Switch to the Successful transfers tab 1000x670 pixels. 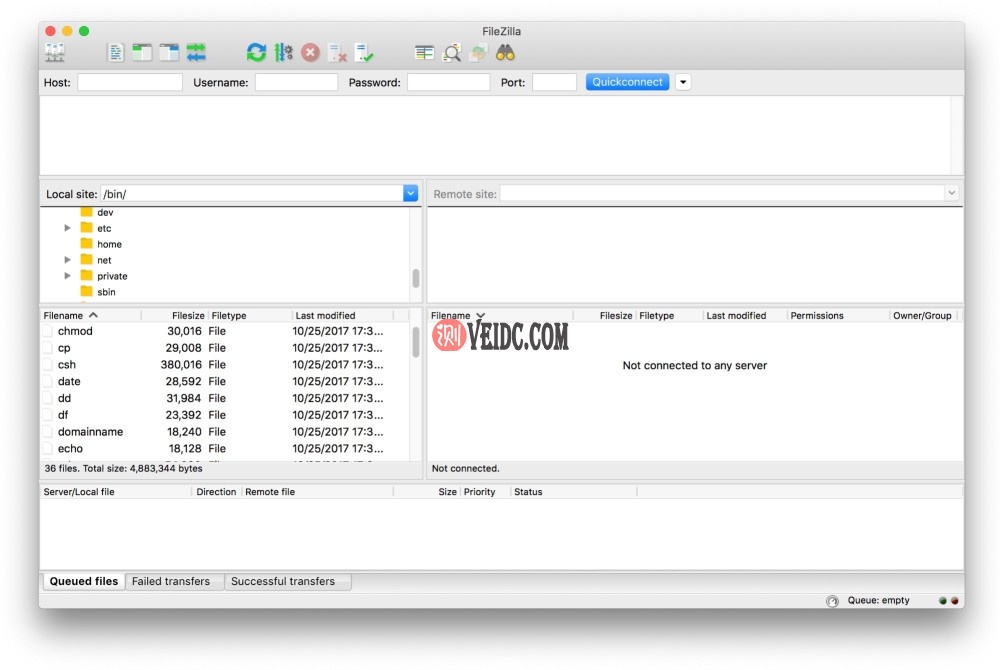pyautogui.click(x=283, y=581)
